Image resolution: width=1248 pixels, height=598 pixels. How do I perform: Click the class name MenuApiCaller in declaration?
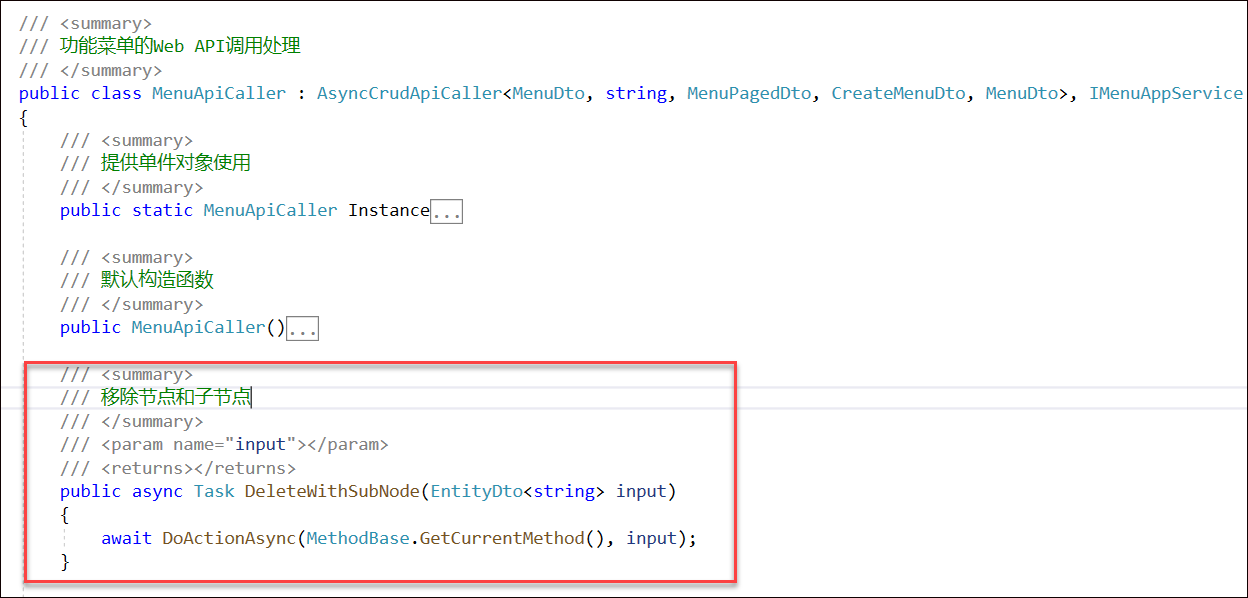219,93
